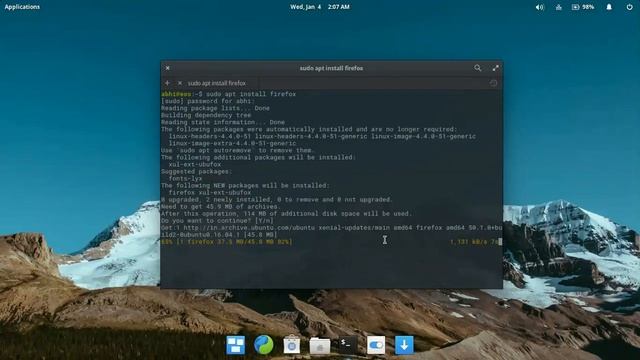Screen dimensions: 640x360
Task: Open the tab history icon
Action: (x=493, y=83)
